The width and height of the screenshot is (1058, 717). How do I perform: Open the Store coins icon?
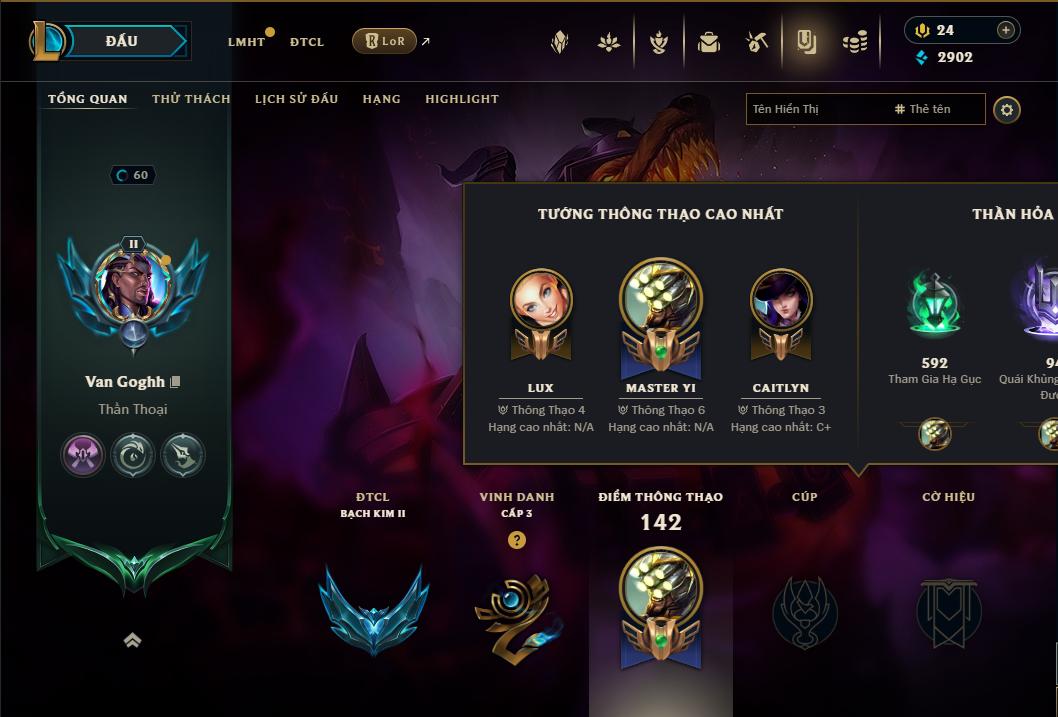[x=855, y=42]
